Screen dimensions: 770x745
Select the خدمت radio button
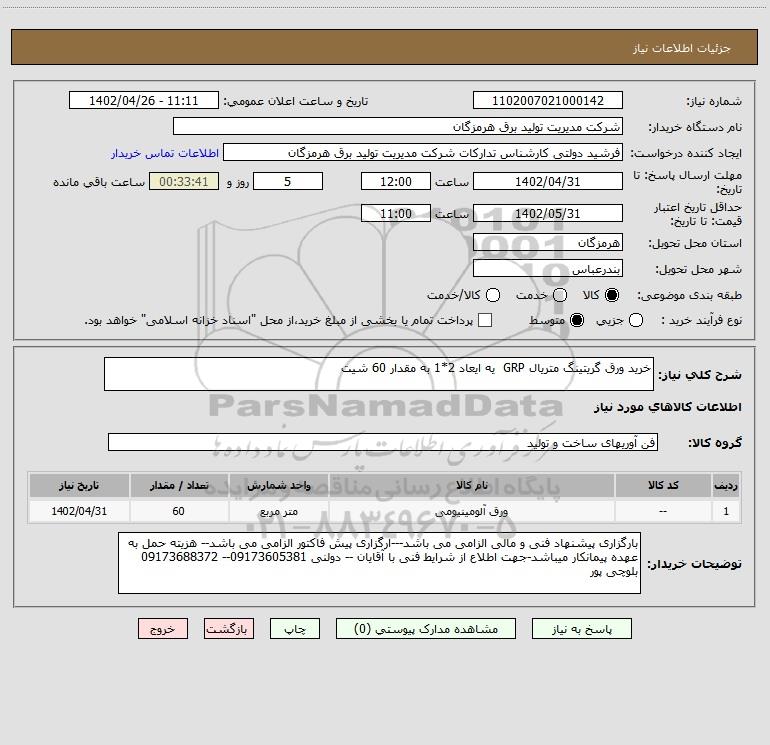[x=560, y=295]
